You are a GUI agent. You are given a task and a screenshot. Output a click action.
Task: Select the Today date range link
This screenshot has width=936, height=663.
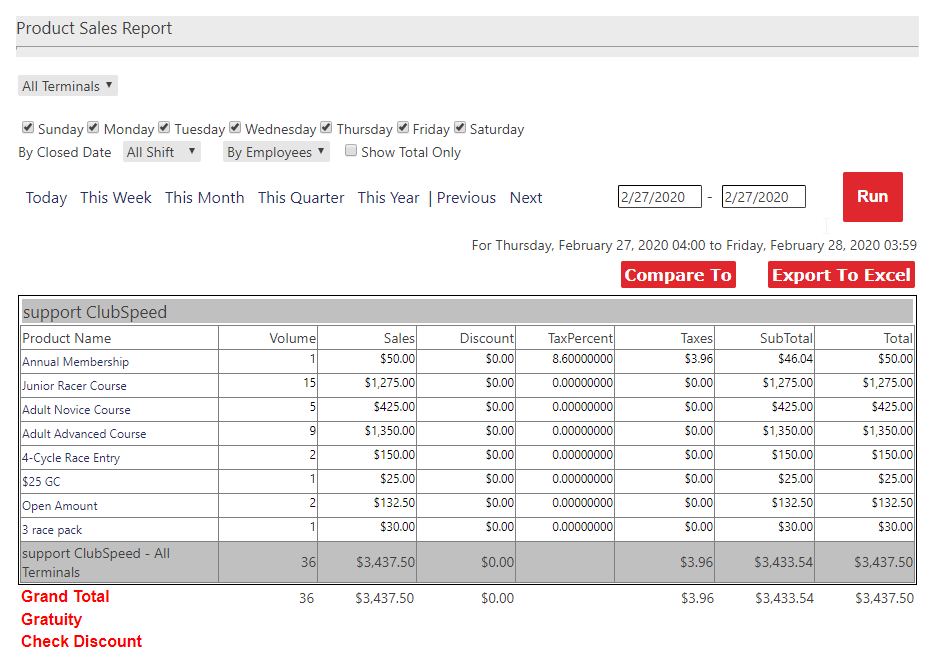(x=46, y=198)
